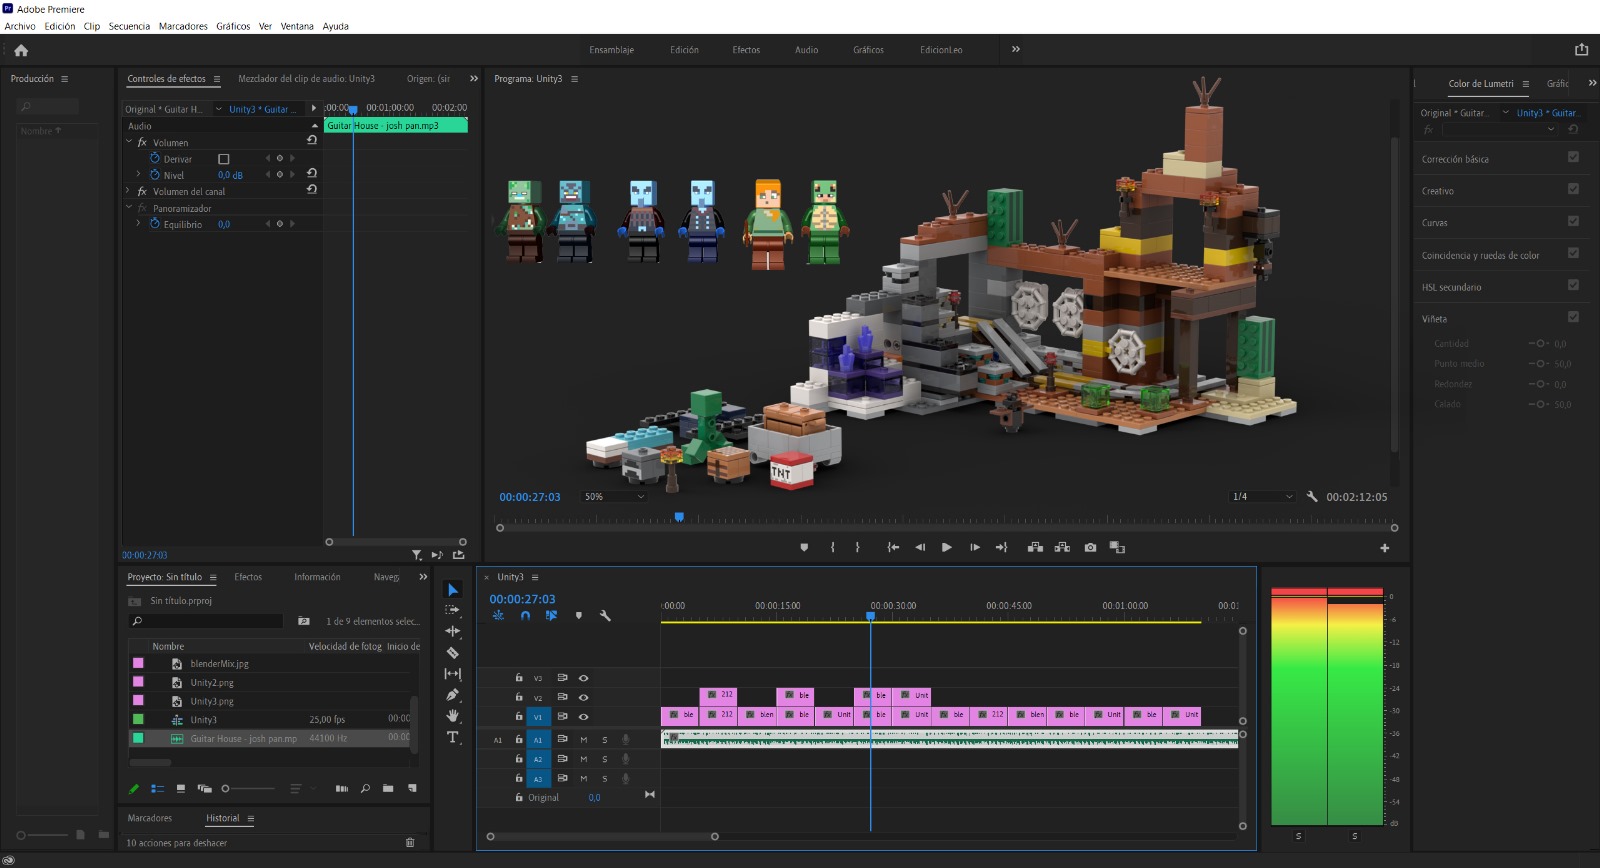
Task: Select the Hand tool
Action: tap(452, 716)
